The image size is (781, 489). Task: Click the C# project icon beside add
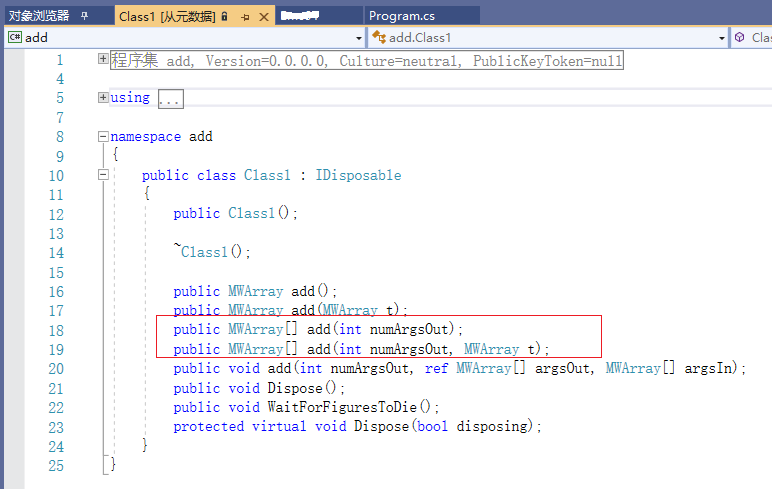[14, 37]
